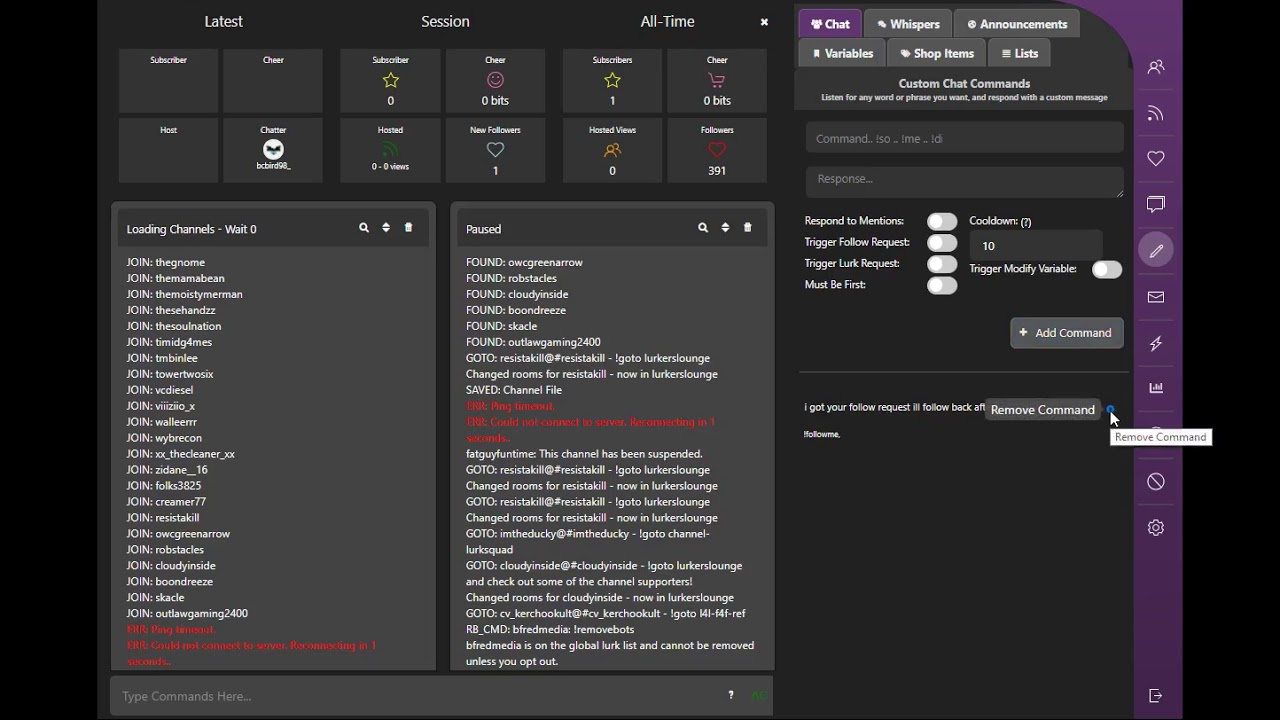Toggle Trigger Follow Request switch
1280x720 pixels.
click(942, 242)
